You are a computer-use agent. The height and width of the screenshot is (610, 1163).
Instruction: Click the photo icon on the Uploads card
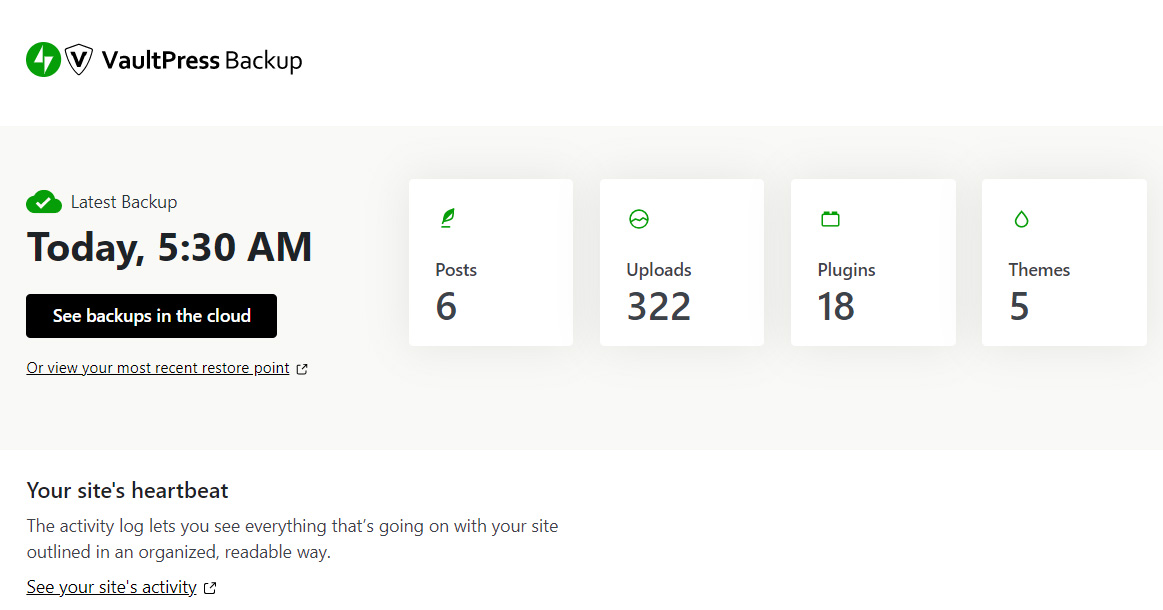pos(638,218)
